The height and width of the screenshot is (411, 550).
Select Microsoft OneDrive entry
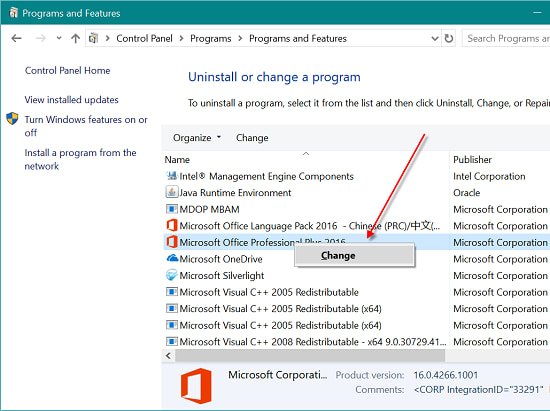click(221, 259)
